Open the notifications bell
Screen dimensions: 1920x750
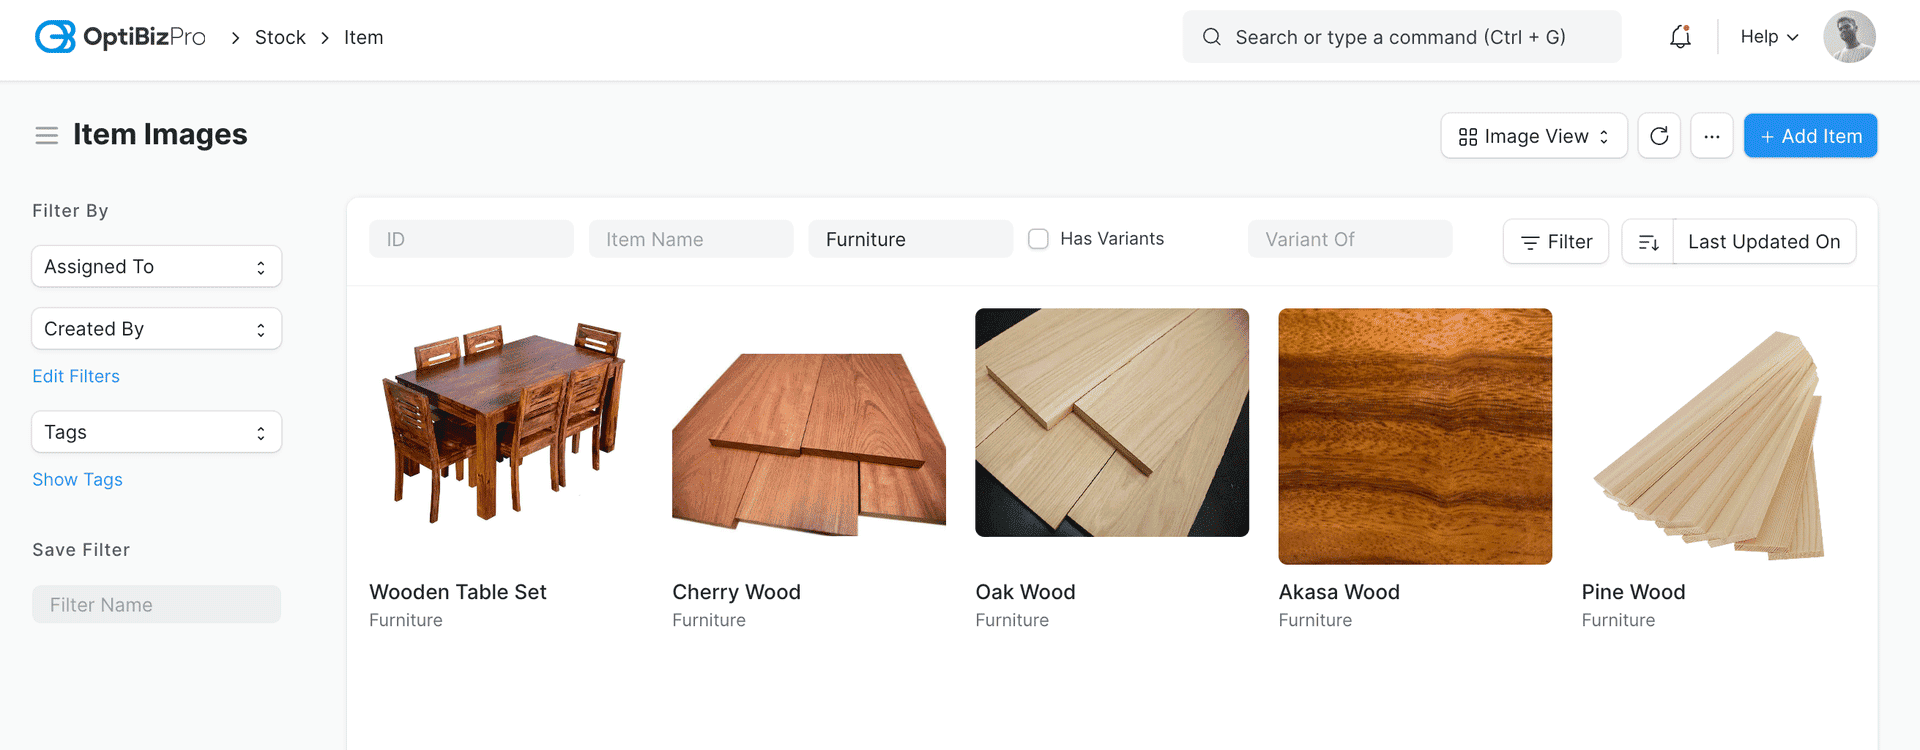(x=1680, y=37)
